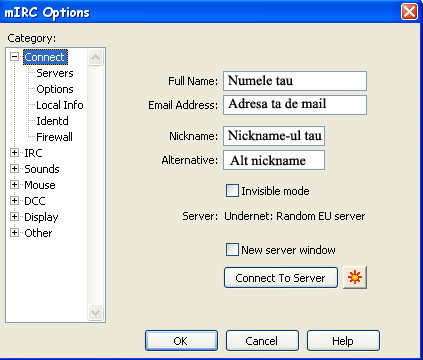Open the Firewall subcategory
423x360 pixels.
coord(54,137)
